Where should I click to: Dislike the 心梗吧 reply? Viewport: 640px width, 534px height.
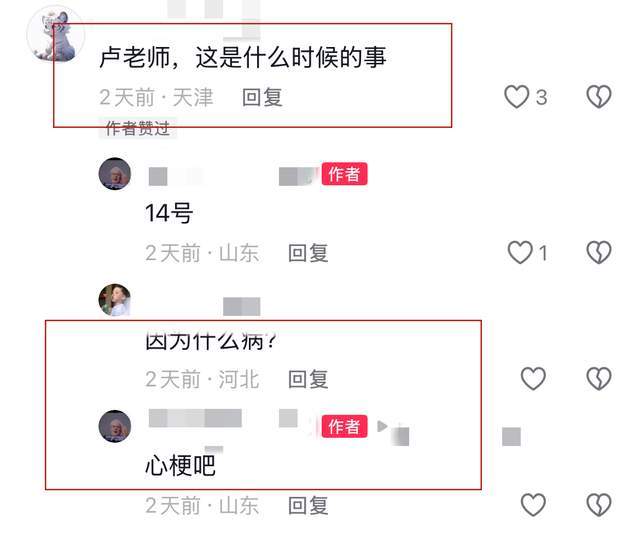click(x=599, y=505)
